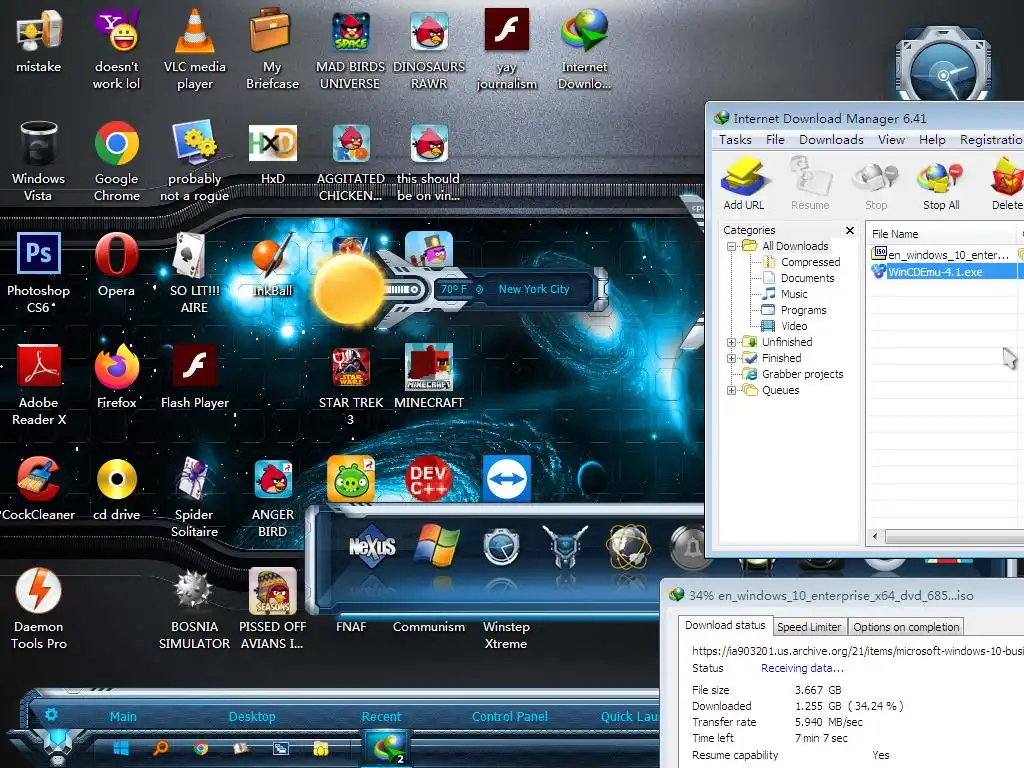The image size is (1024, 768).
Task: Open the Tasks menu in IDM
Action: 735,140
